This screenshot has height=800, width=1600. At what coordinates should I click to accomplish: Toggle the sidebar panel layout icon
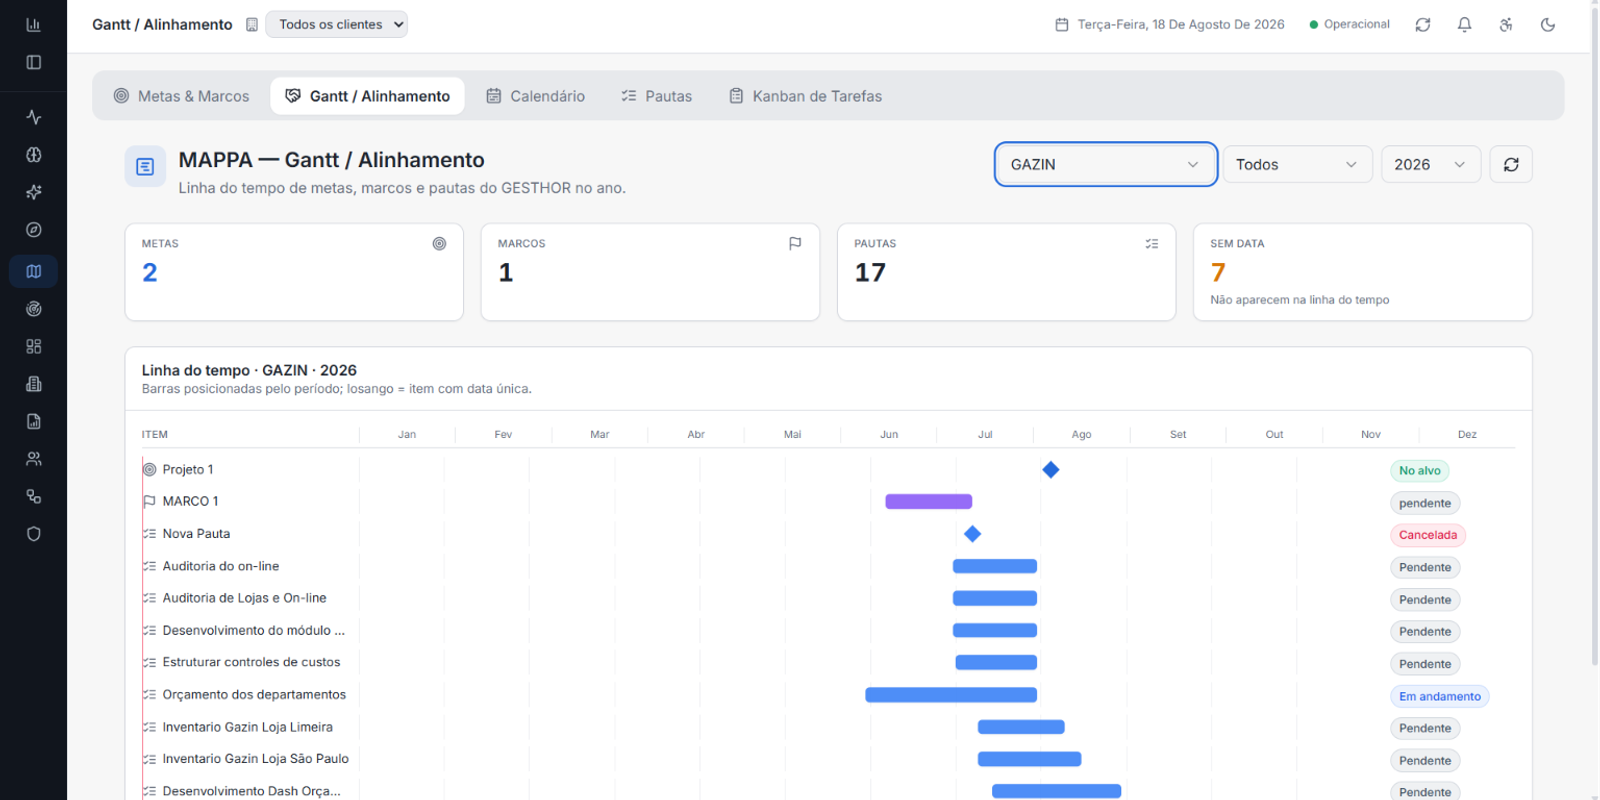33,62
